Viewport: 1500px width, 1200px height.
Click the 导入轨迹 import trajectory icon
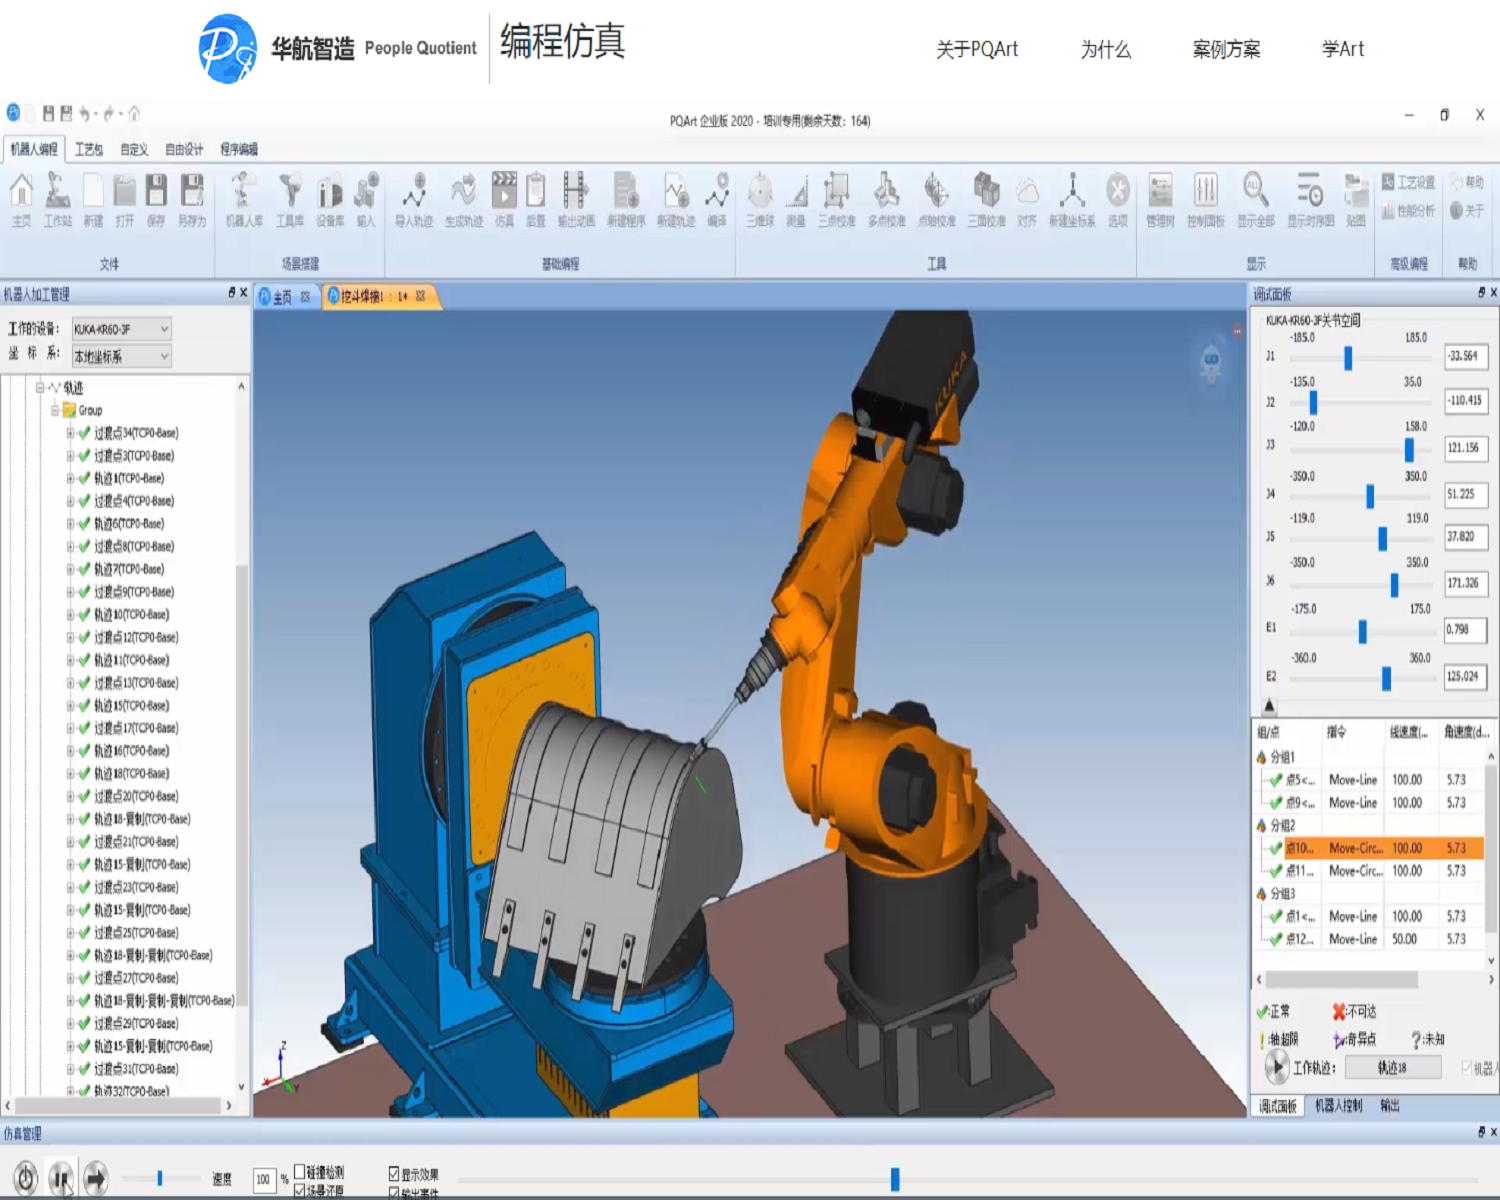pyautogui.click(x=413, y=198)
